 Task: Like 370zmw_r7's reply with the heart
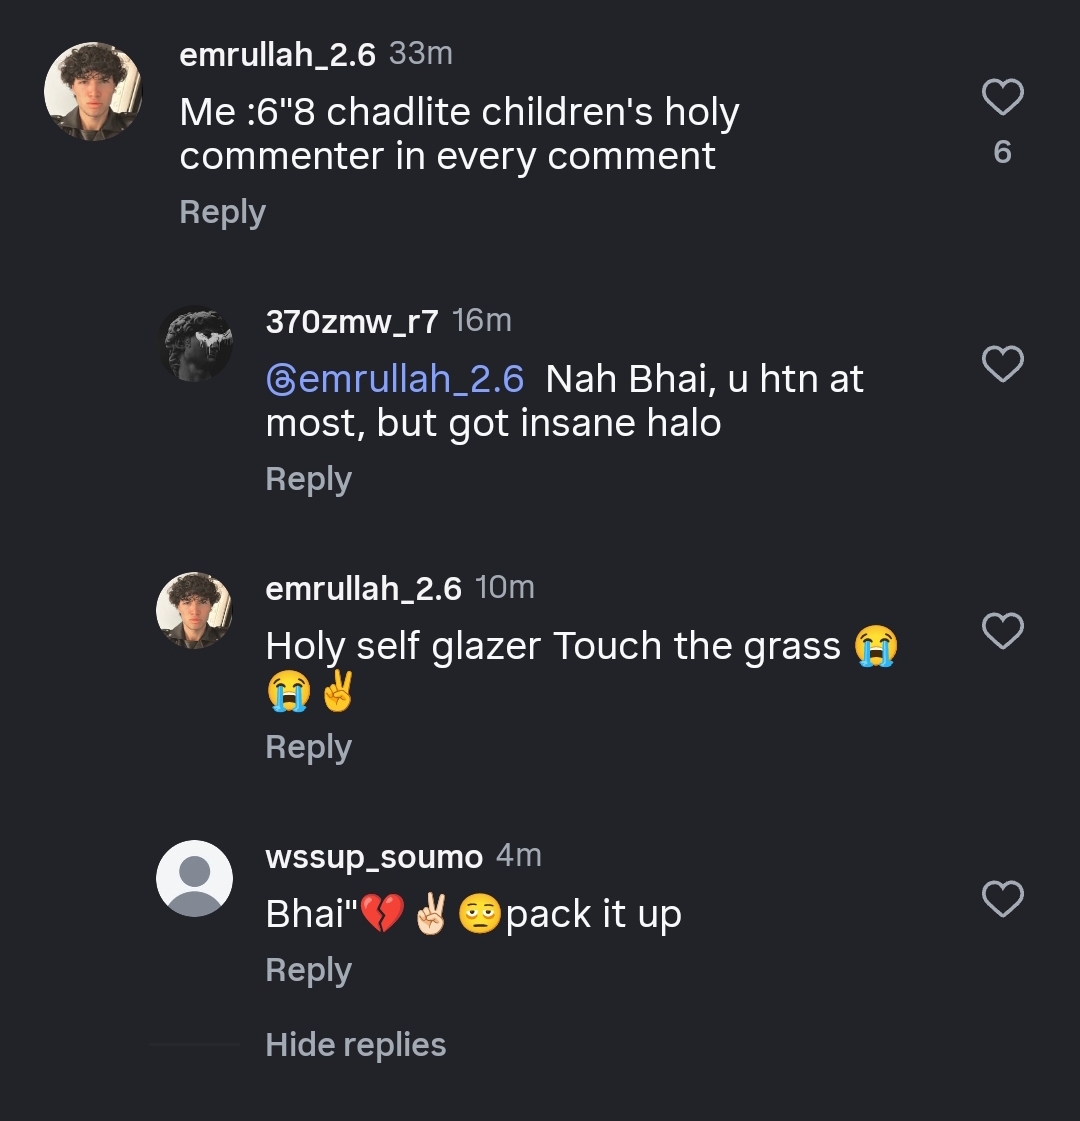[x=1002, y=365]
